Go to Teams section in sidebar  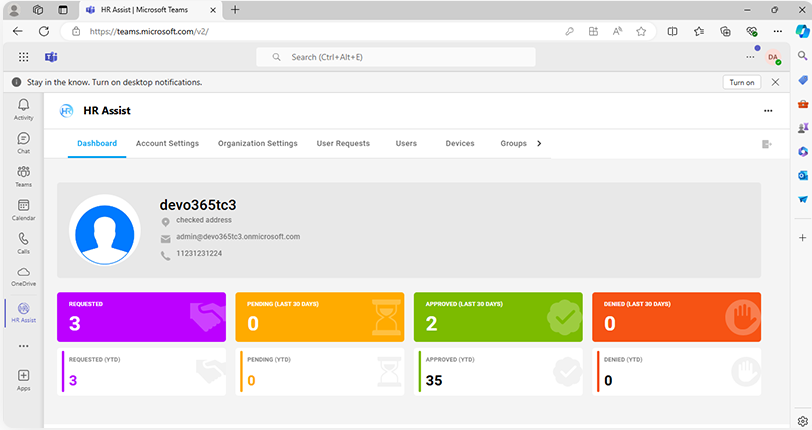[23, 176]
